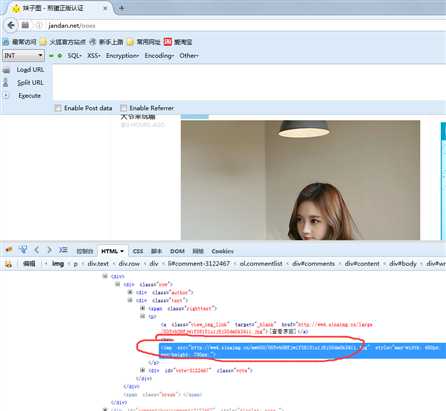The width and height of the screenshot is (446, 411).
Task: Switch to the Net tab in Firebug
Action: [198, 251]
